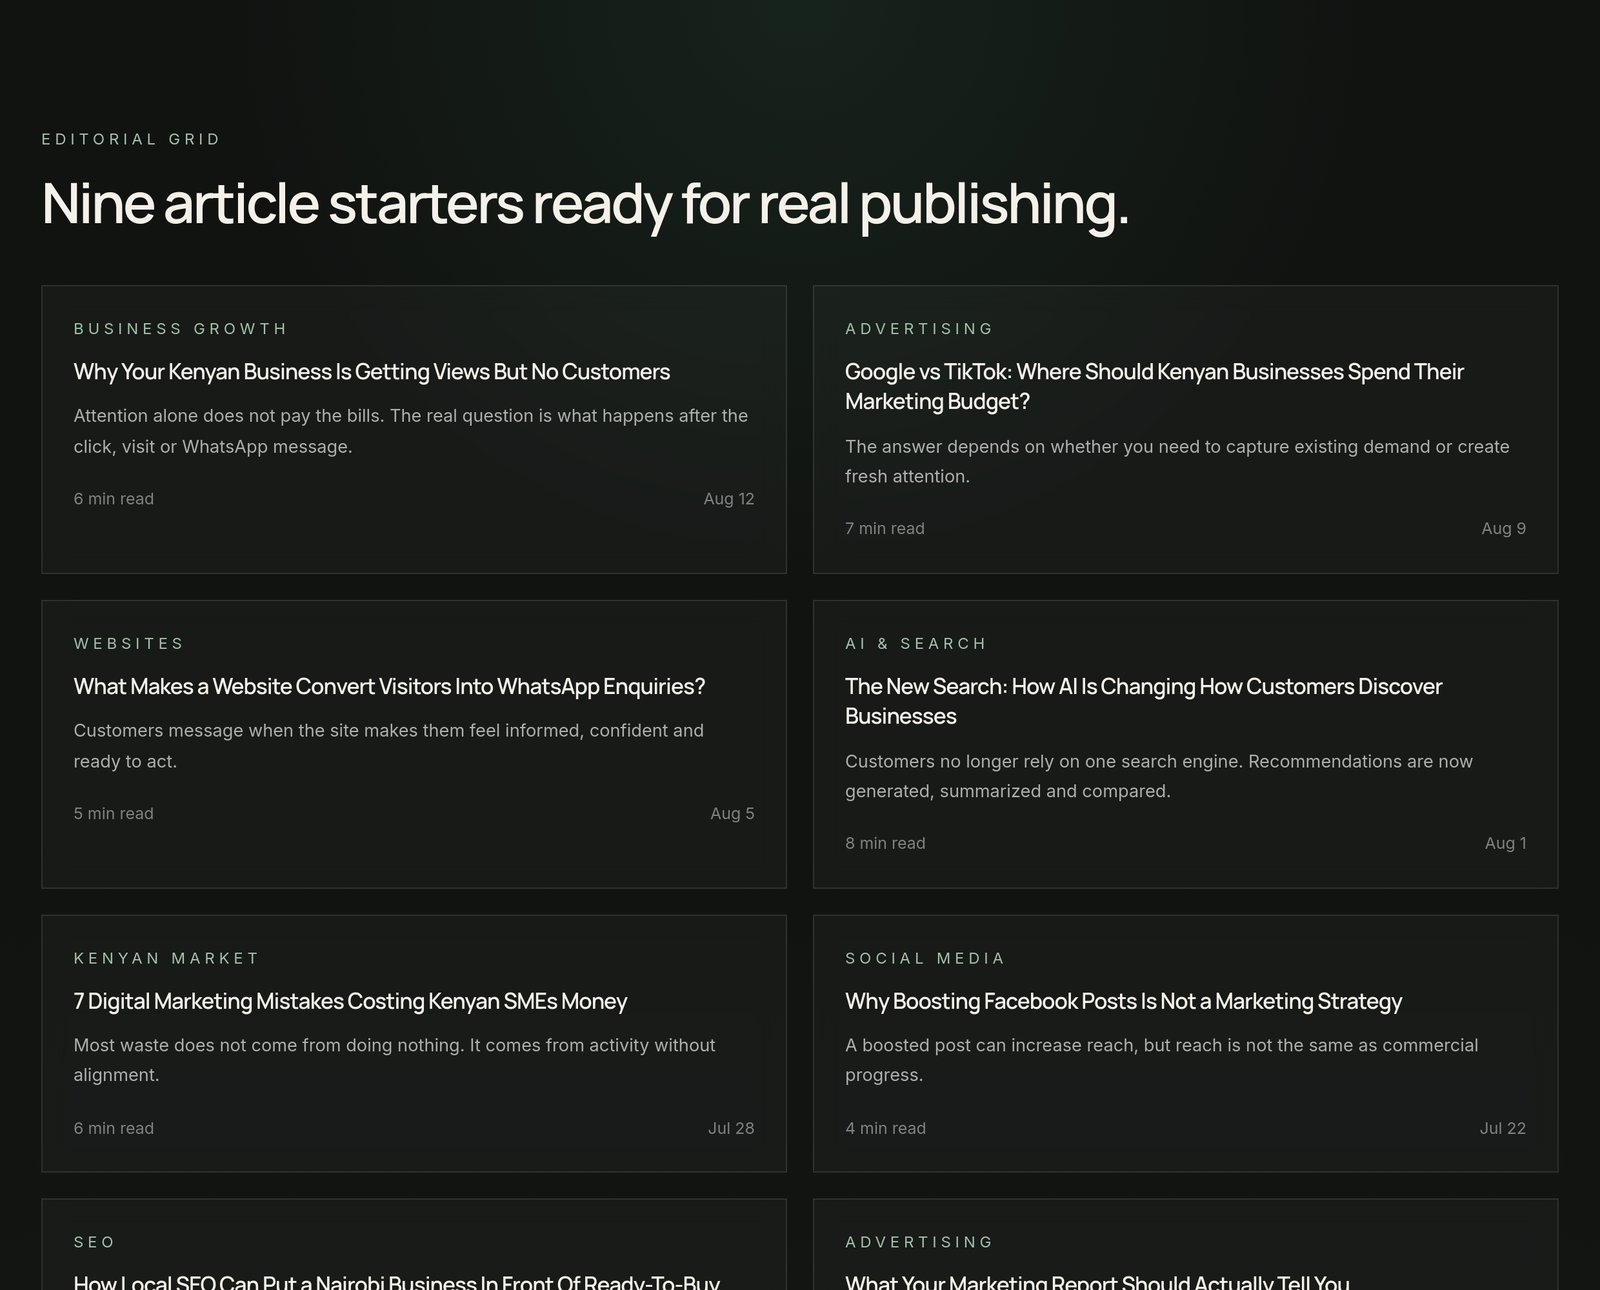Click '6 min read' in the Business Growth card
Viewport: 1600px width, 1290px height.
click(114, 499)
